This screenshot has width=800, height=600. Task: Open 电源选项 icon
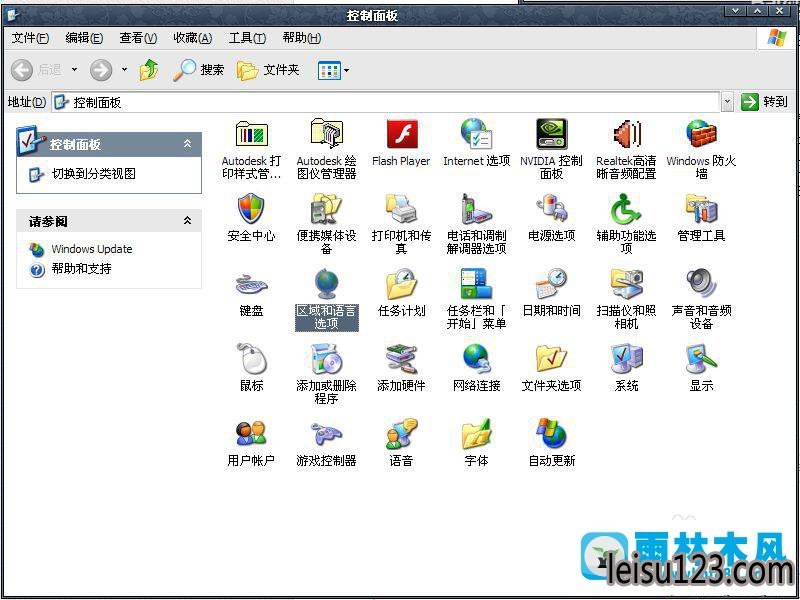tap(552, 209)
